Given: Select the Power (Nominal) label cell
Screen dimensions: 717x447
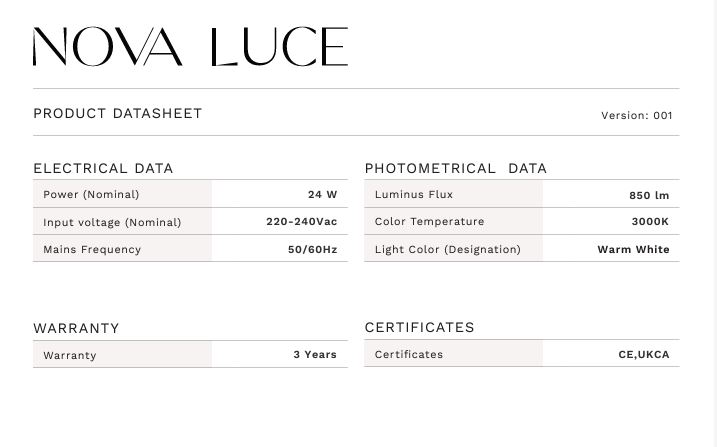Looking at the screenshot, I should coord(91,195).
